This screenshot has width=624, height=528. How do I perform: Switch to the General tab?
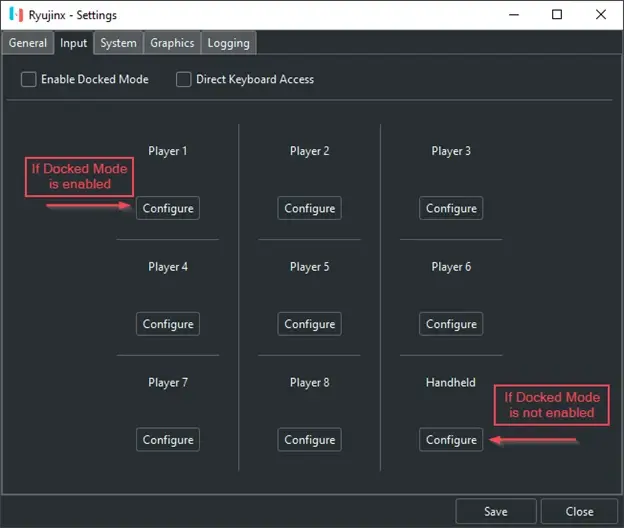(x=28, y=43)
